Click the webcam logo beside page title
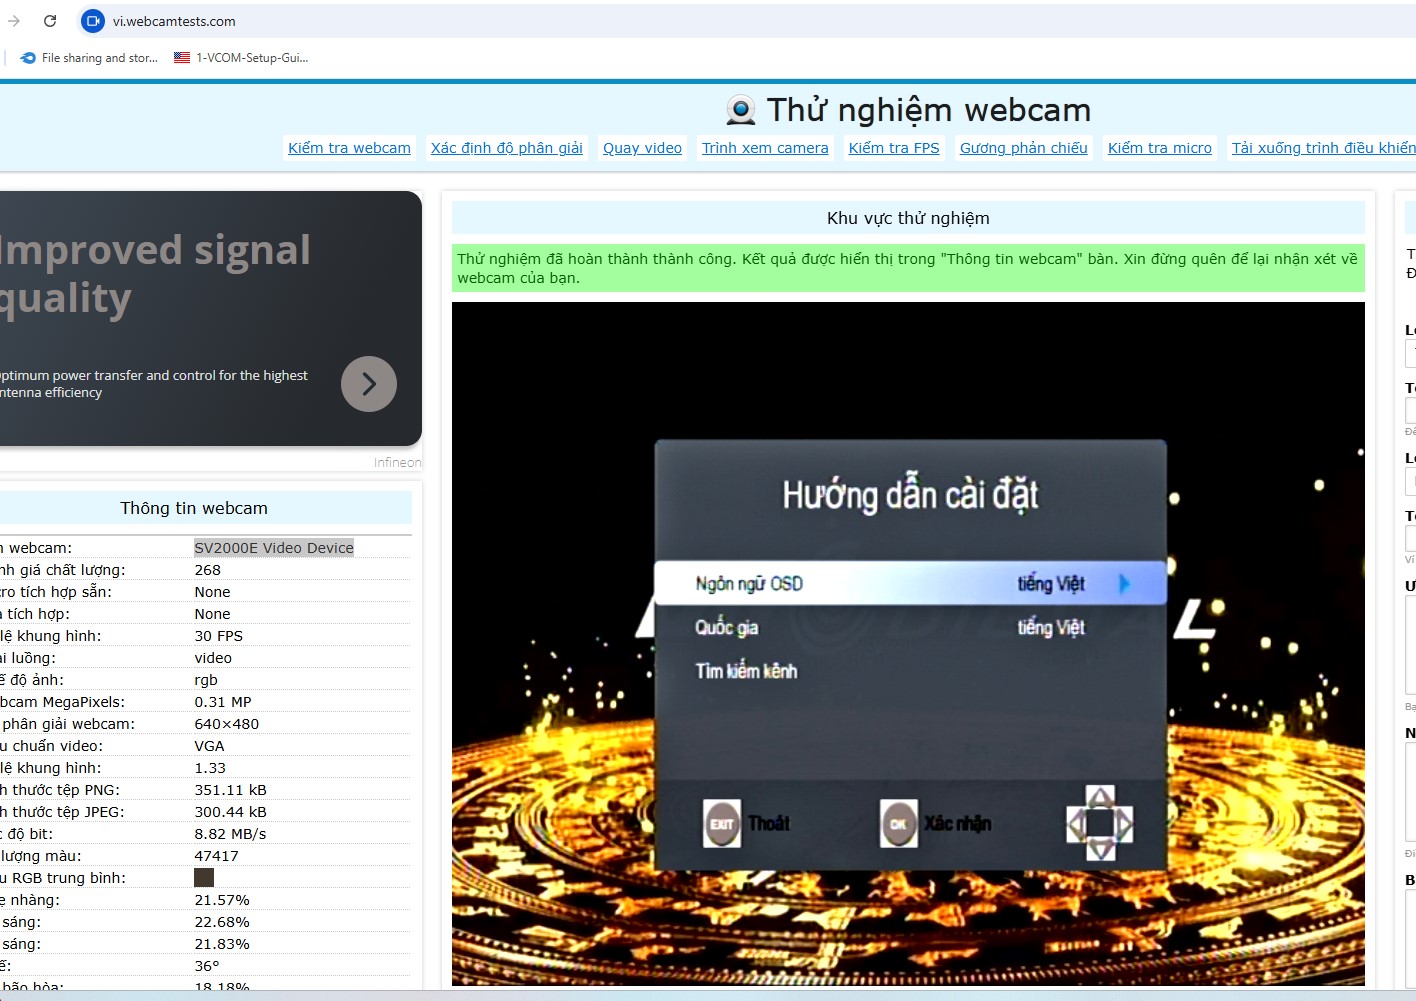1416x1001 pixels. [x=740, y=110]
